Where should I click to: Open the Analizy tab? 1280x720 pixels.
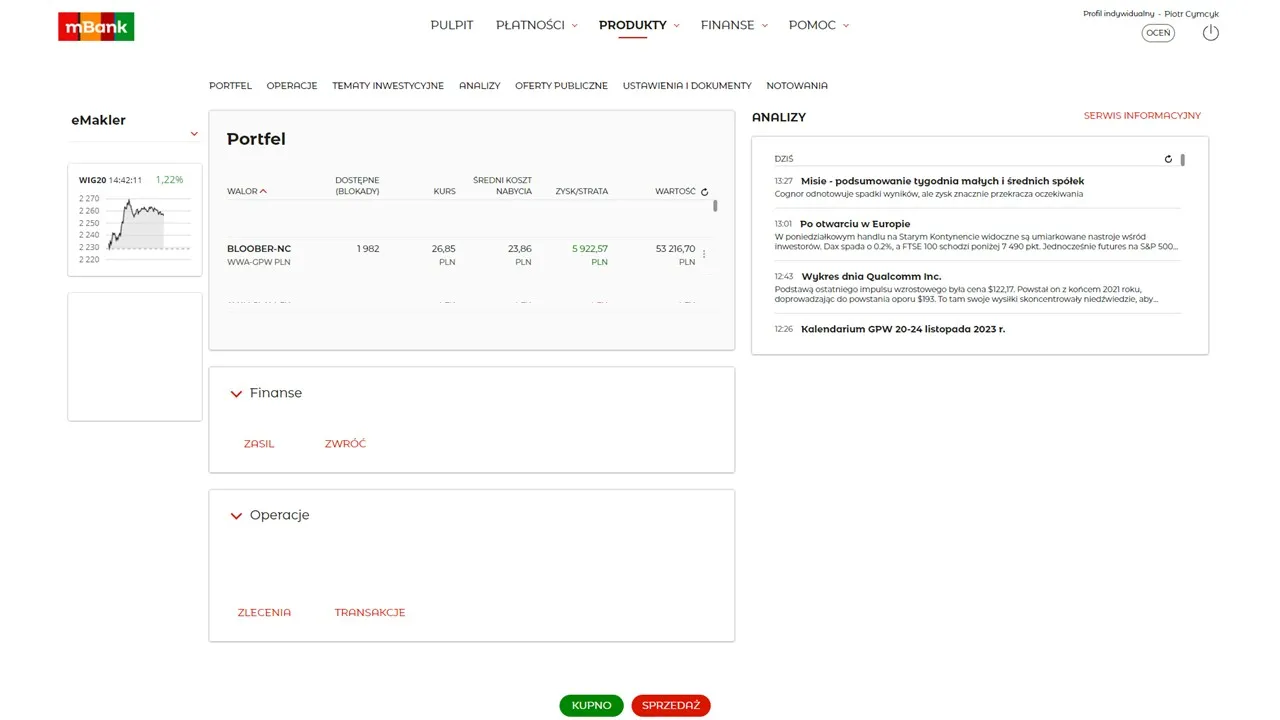pos(479,86)
